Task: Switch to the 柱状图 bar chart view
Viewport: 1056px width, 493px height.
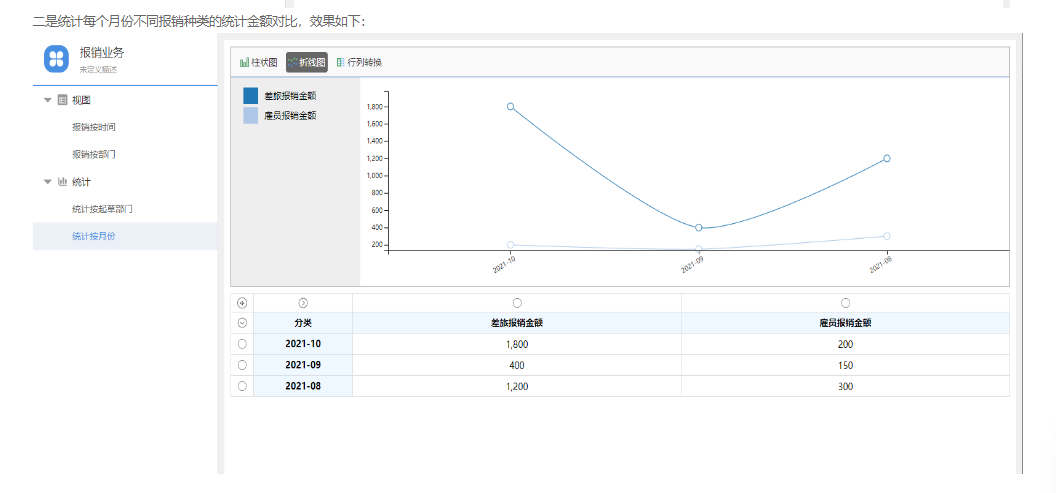Action: (259, 63)
